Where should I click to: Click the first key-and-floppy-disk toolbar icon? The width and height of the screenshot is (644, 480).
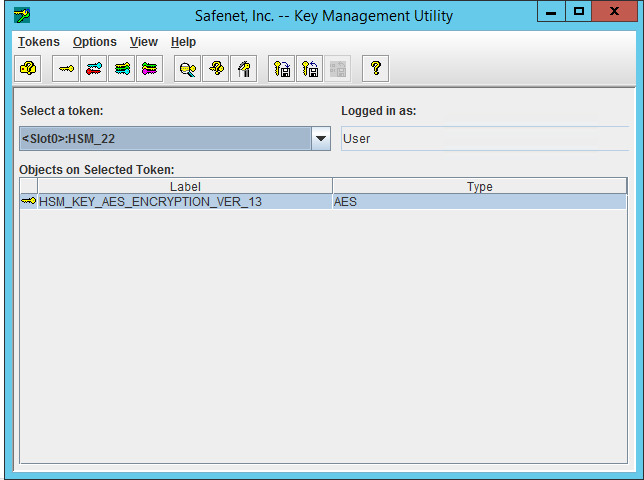(x=282, y=69)
